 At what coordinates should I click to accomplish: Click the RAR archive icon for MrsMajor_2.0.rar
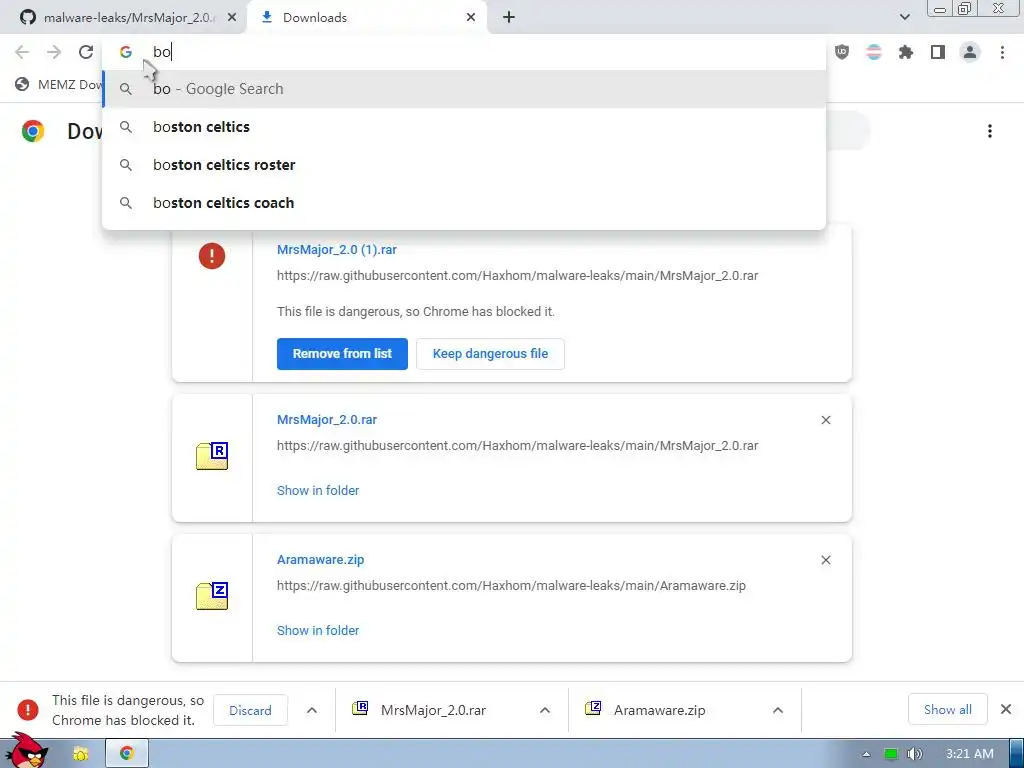pos(212,456)
